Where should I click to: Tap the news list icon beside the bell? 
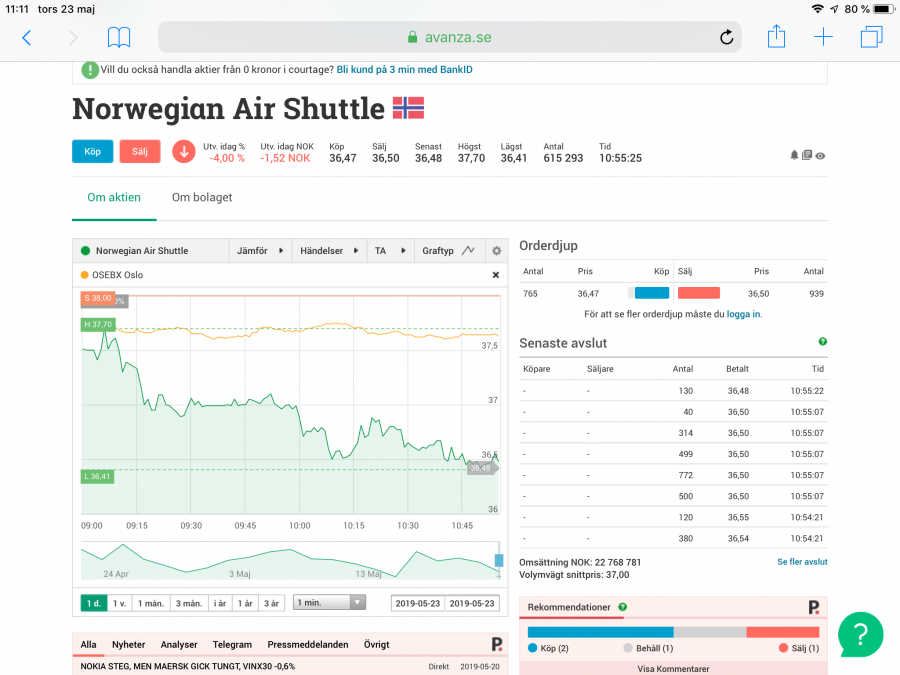tap(806, 155)
